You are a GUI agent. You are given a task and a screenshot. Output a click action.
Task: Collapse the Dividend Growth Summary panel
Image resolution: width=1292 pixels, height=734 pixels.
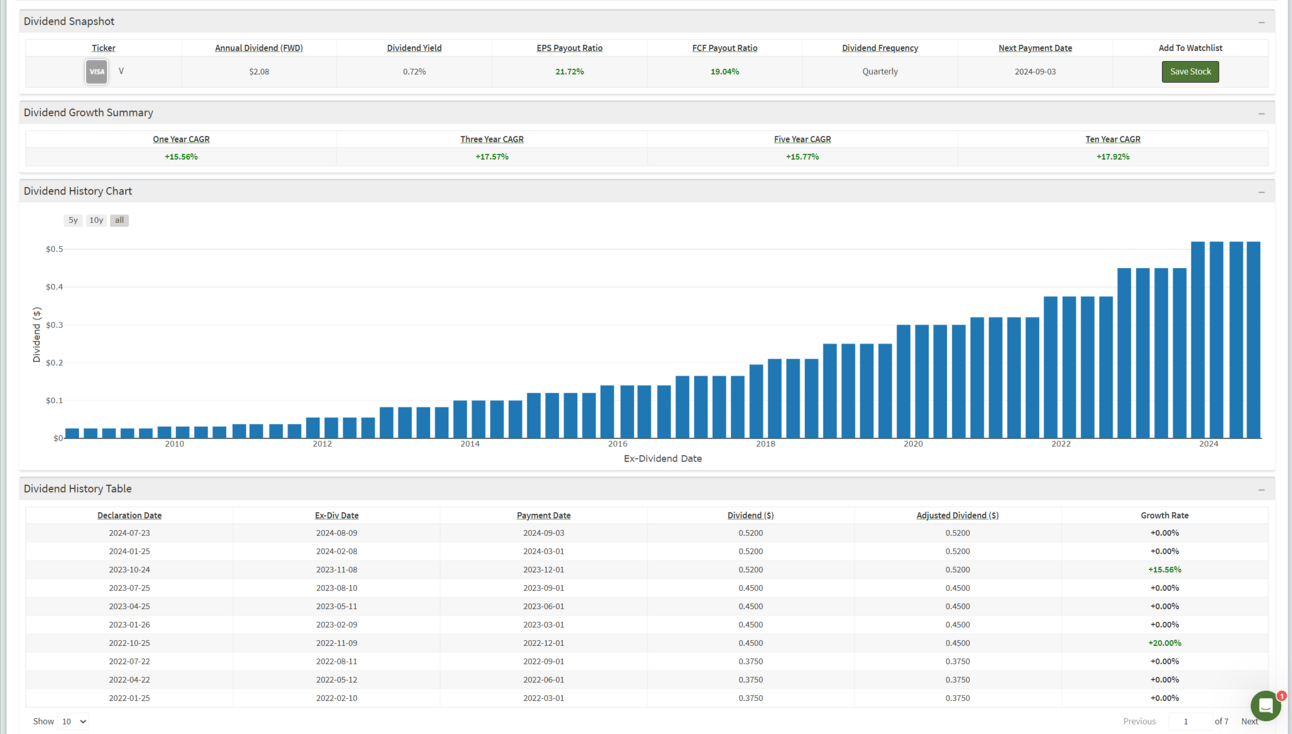(1261, 114)
